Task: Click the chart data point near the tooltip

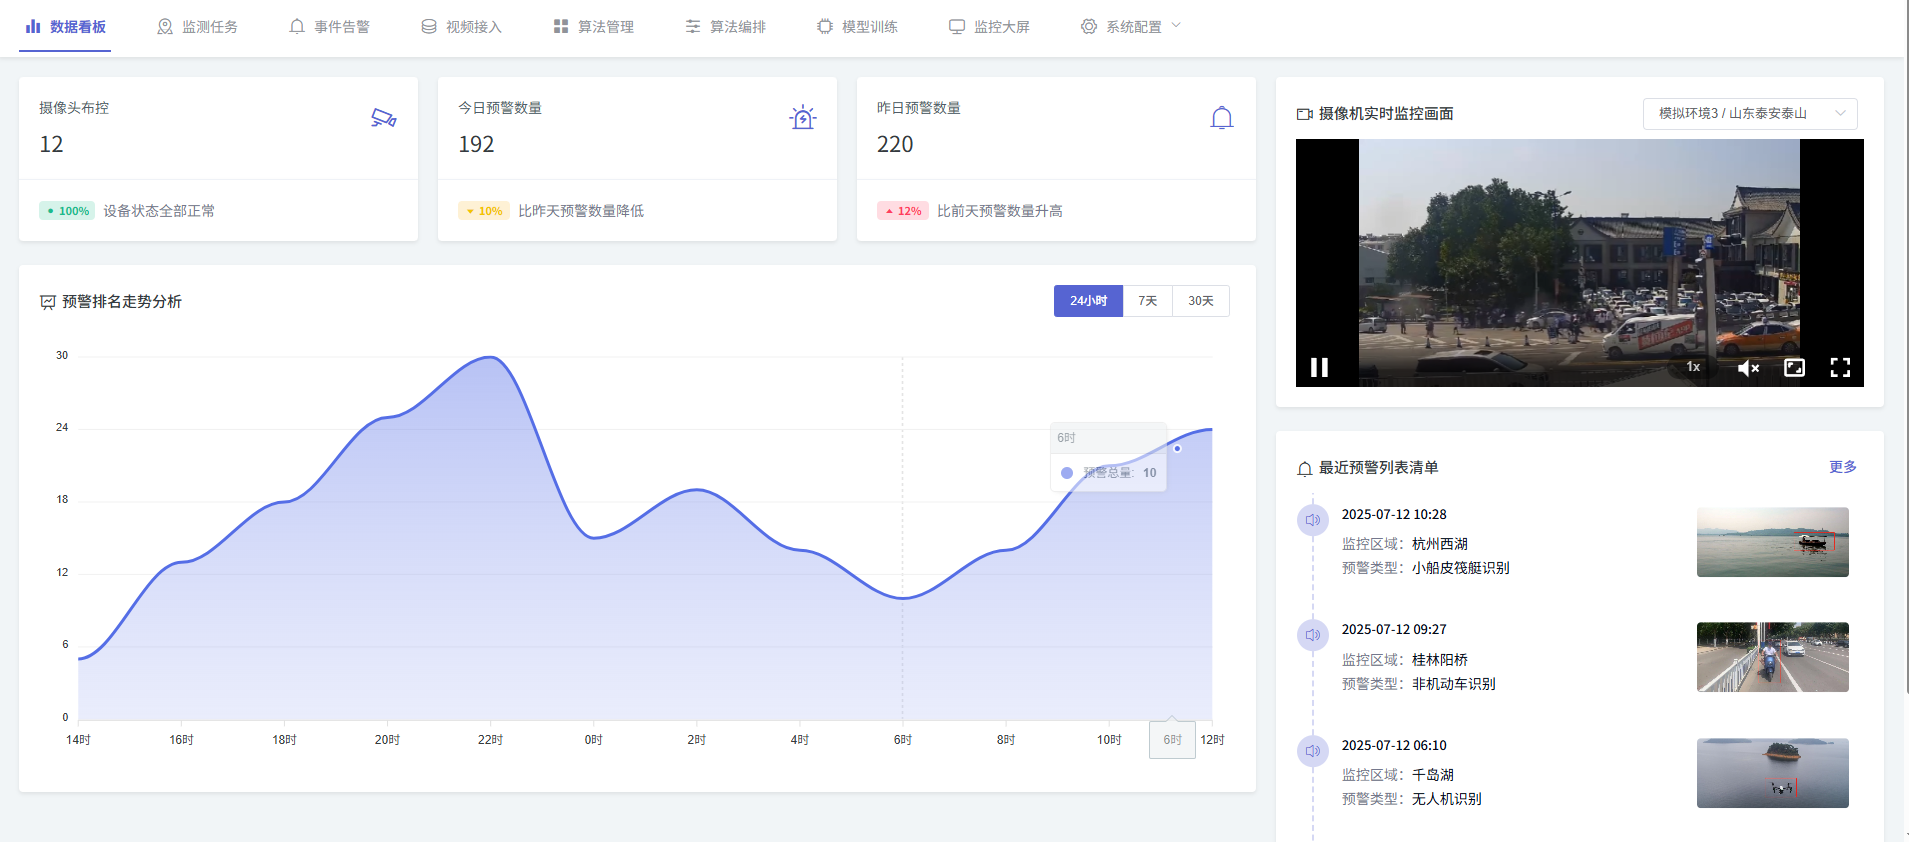Action: click(1177, 449)
